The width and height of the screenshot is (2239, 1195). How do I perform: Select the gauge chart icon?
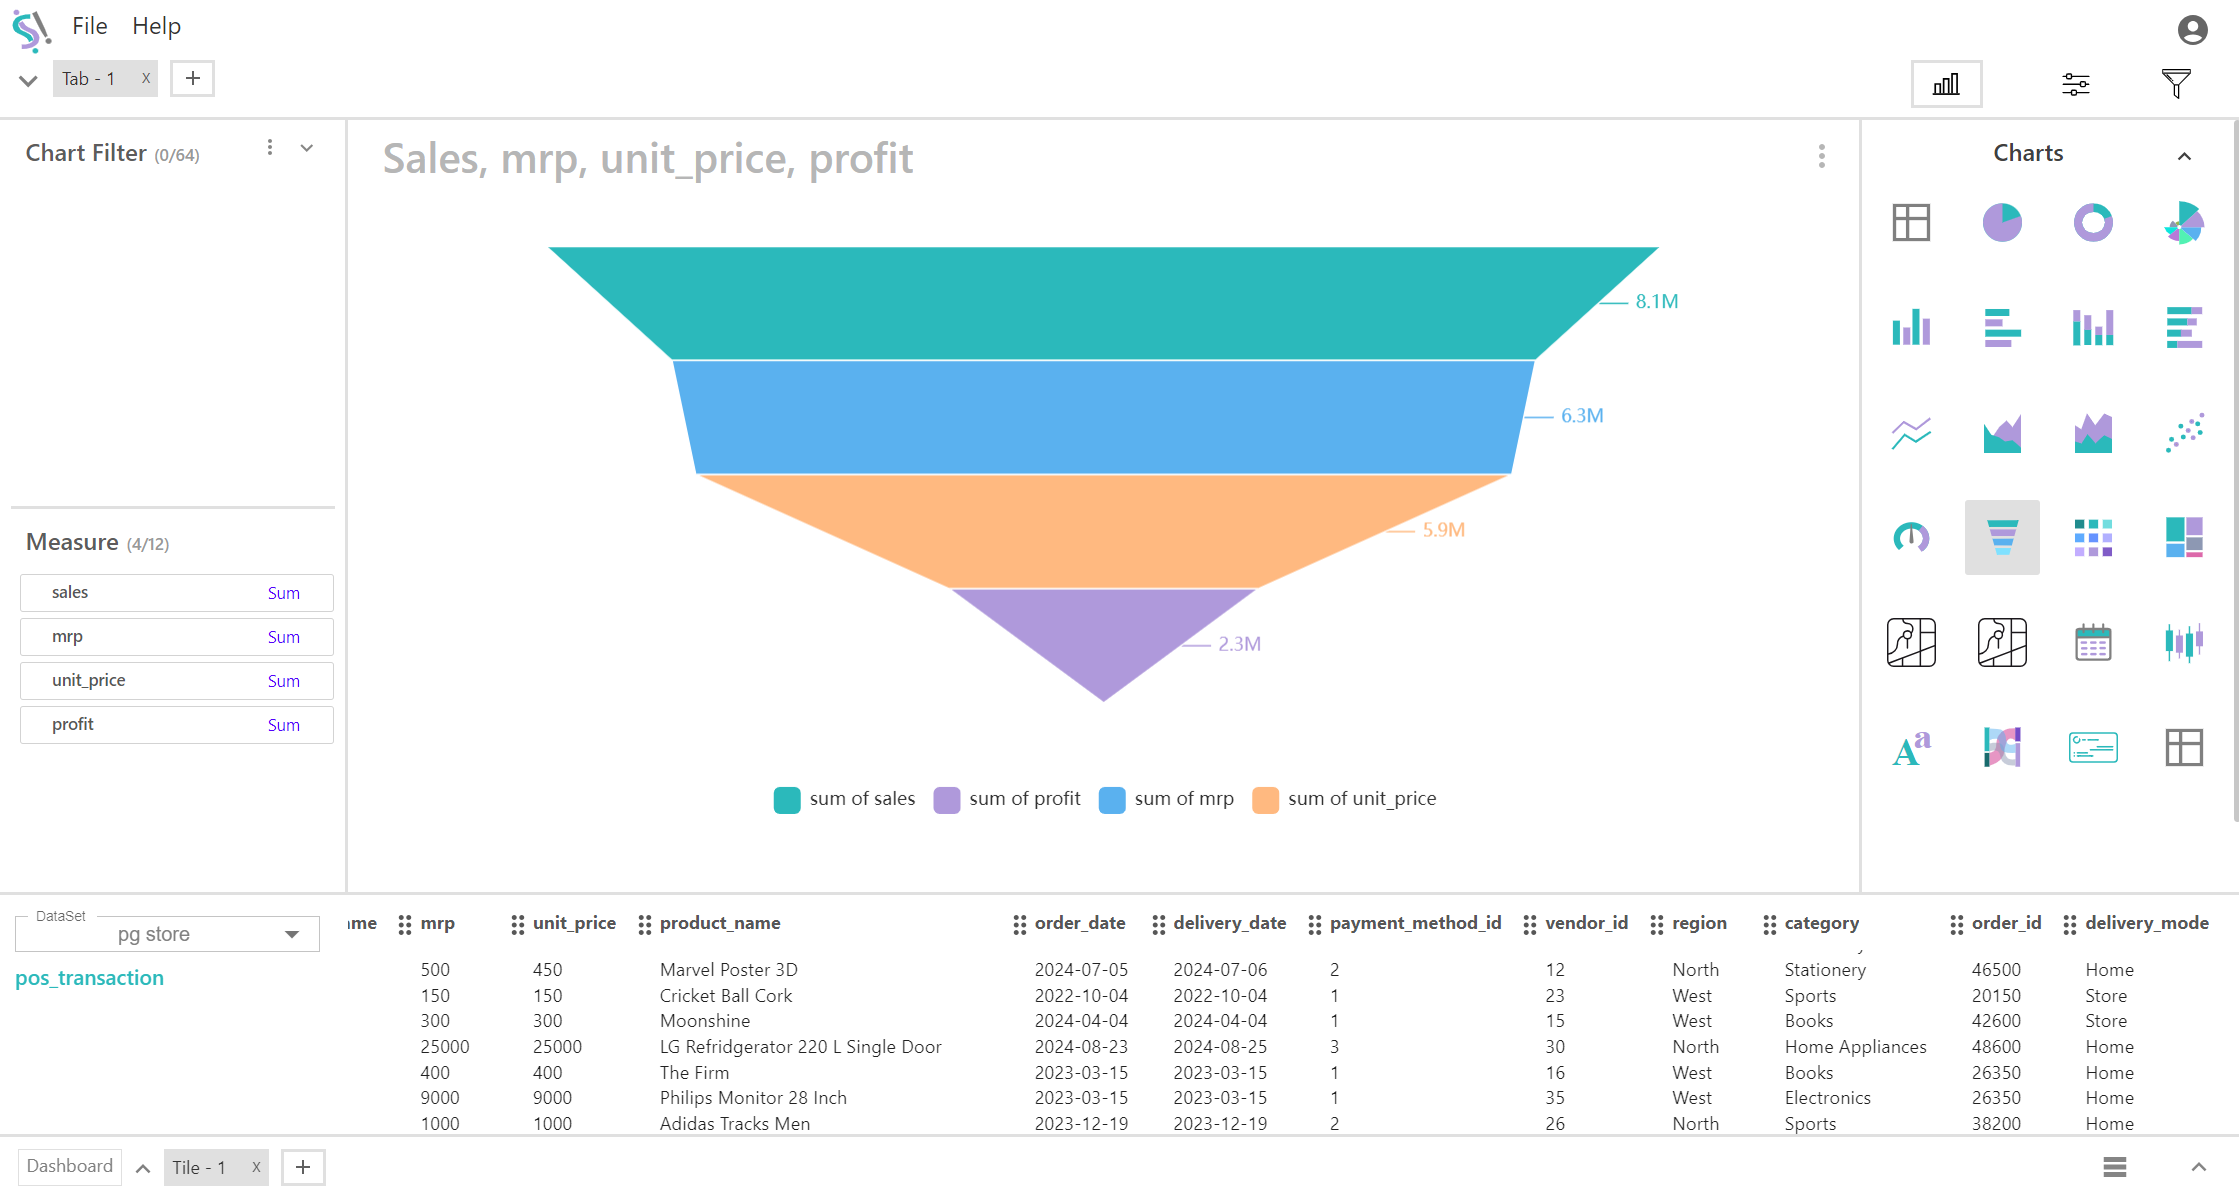point(1911,538)
